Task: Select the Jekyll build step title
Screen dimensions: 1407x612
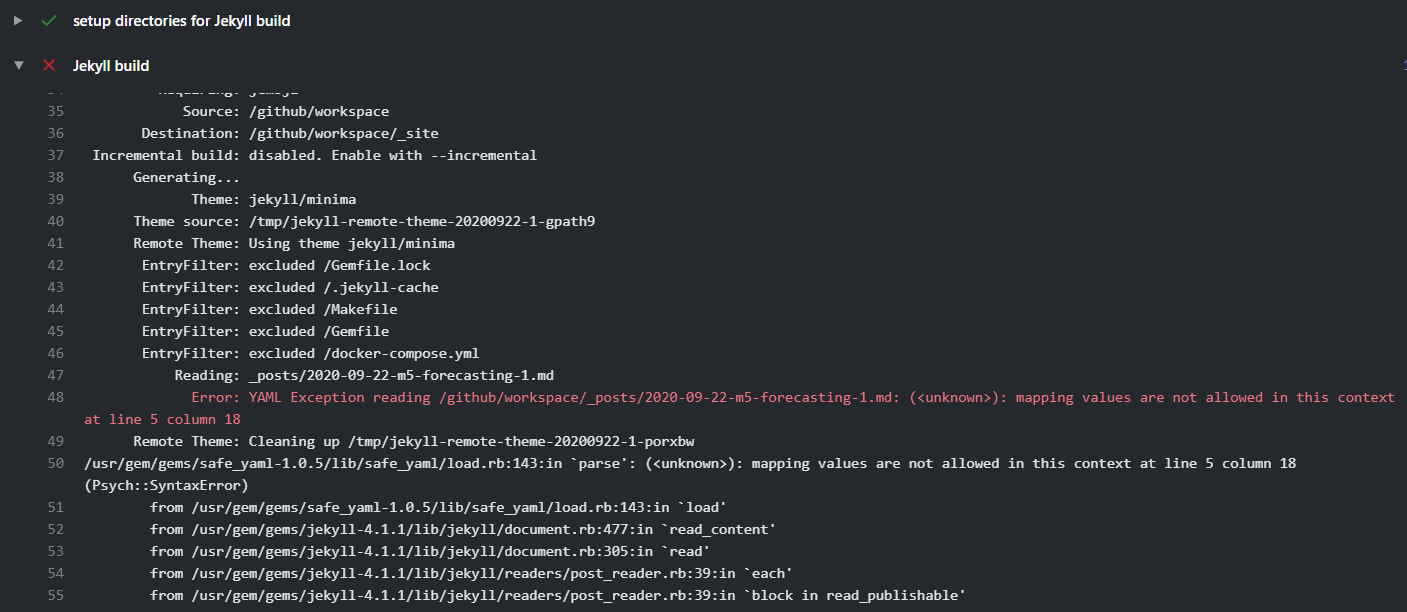Action: click(108, 65)
